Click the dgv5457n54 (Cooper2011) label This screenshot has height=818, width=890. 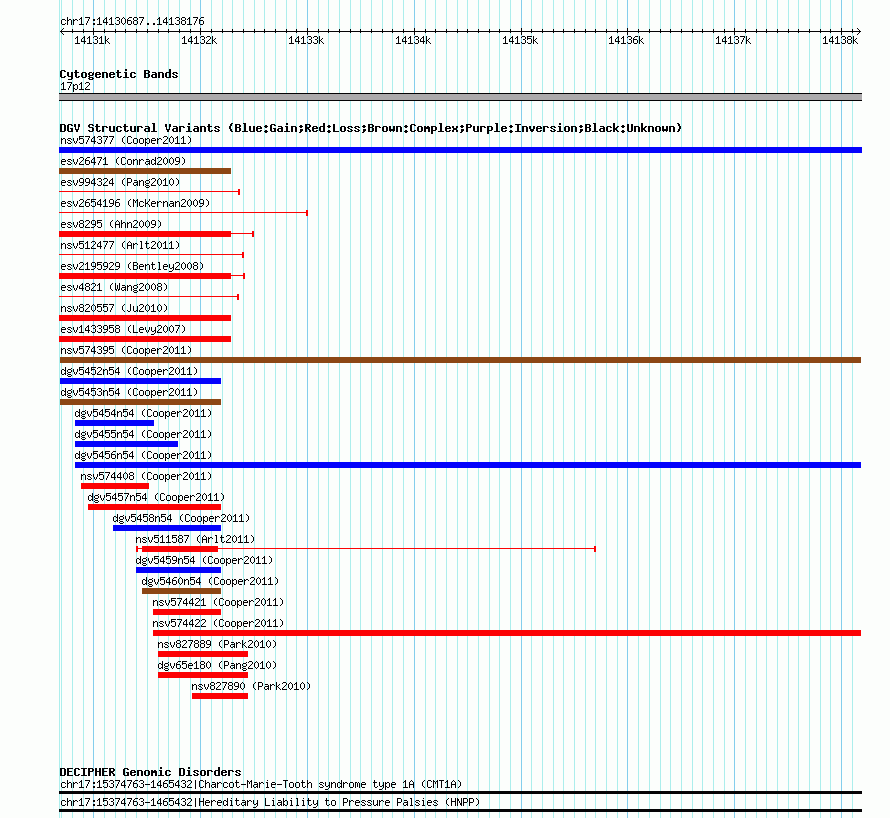tap(156, 497)
